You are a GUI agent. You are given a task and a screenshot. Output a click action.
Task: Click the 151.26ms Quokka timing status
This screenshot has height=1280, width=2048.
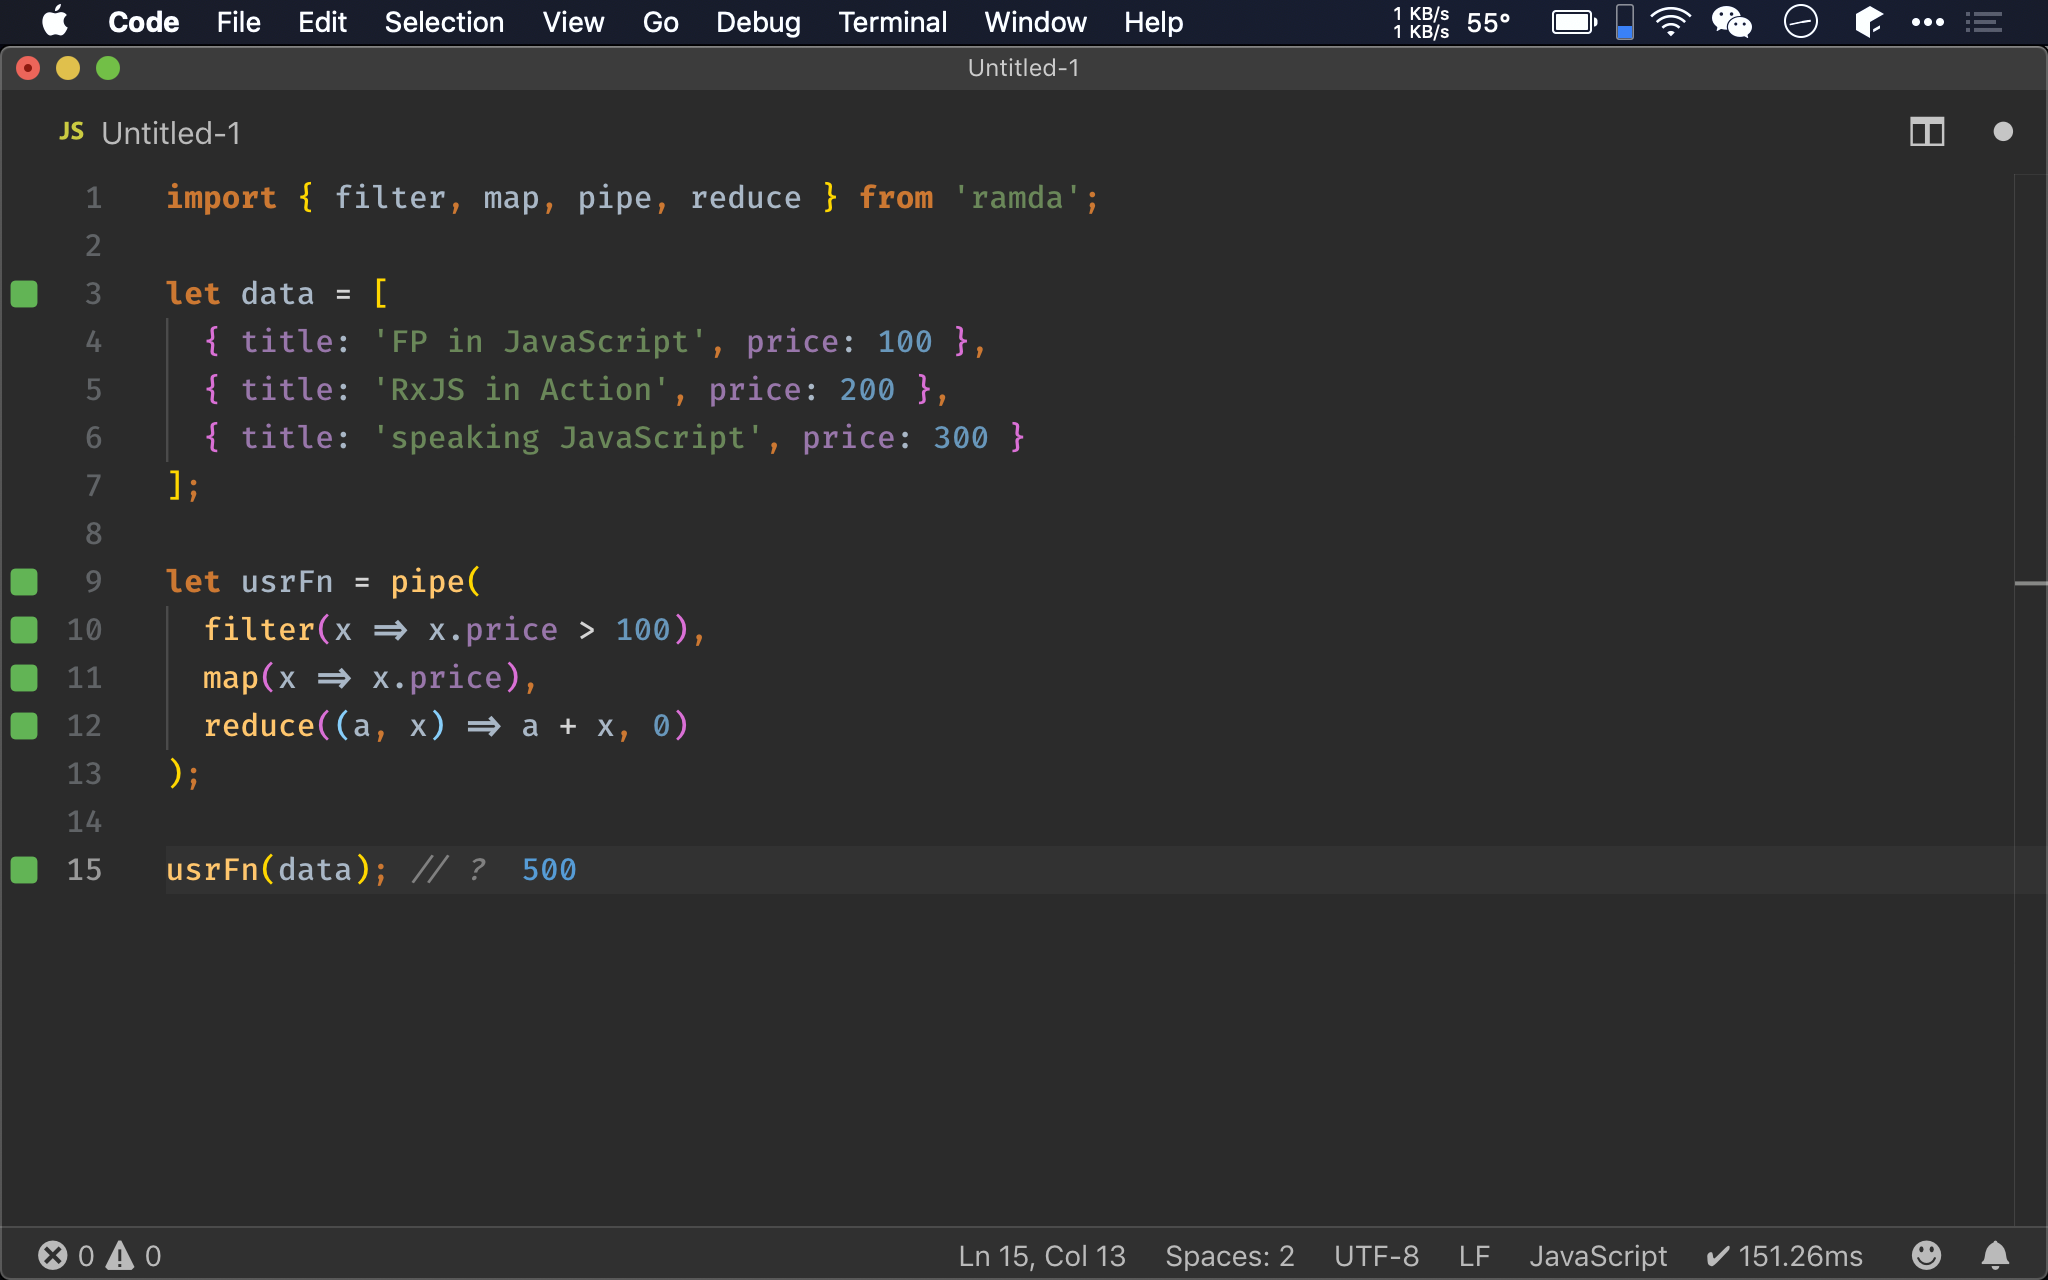[1784, 1256]
